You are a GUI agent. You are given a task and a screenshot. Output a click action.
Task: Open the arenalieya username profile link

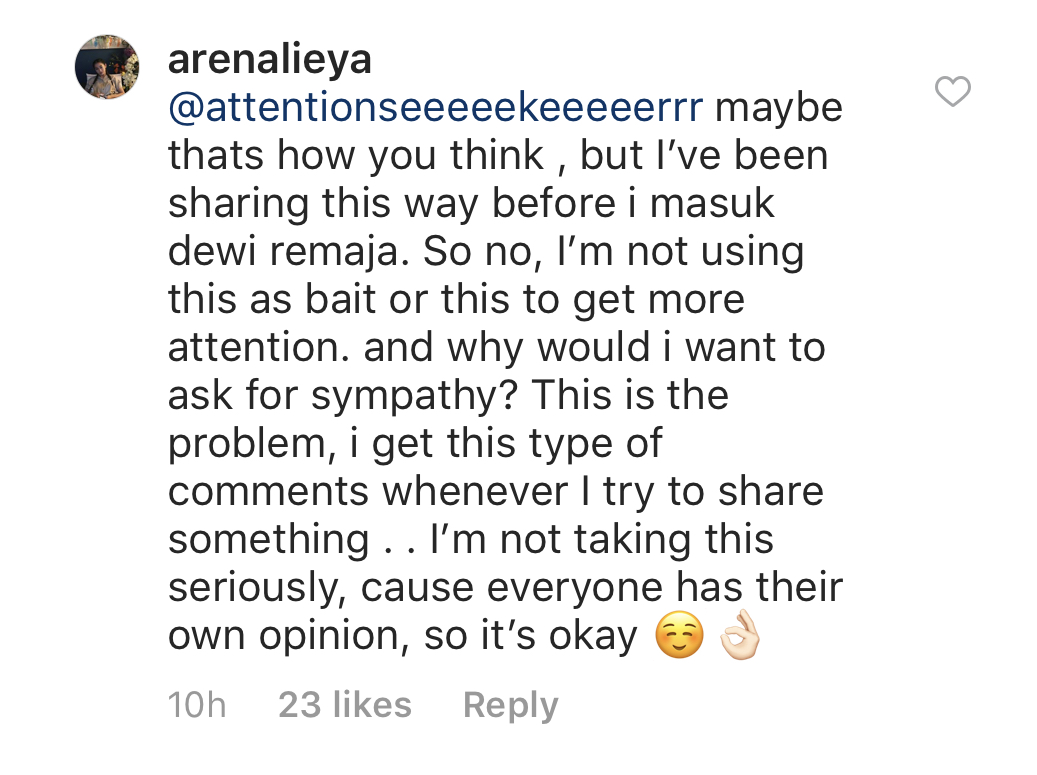(x=269, y=60)
